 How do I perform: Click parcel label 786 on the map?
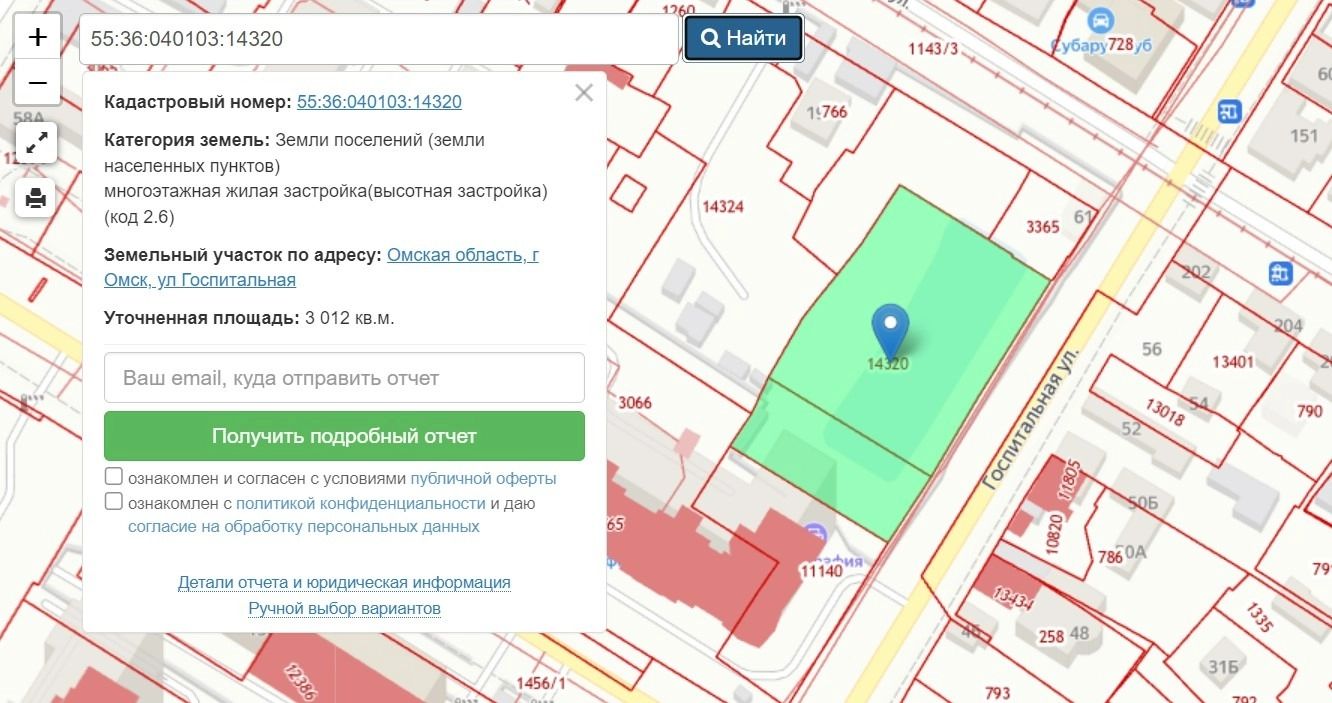[x=1111, y=557]
